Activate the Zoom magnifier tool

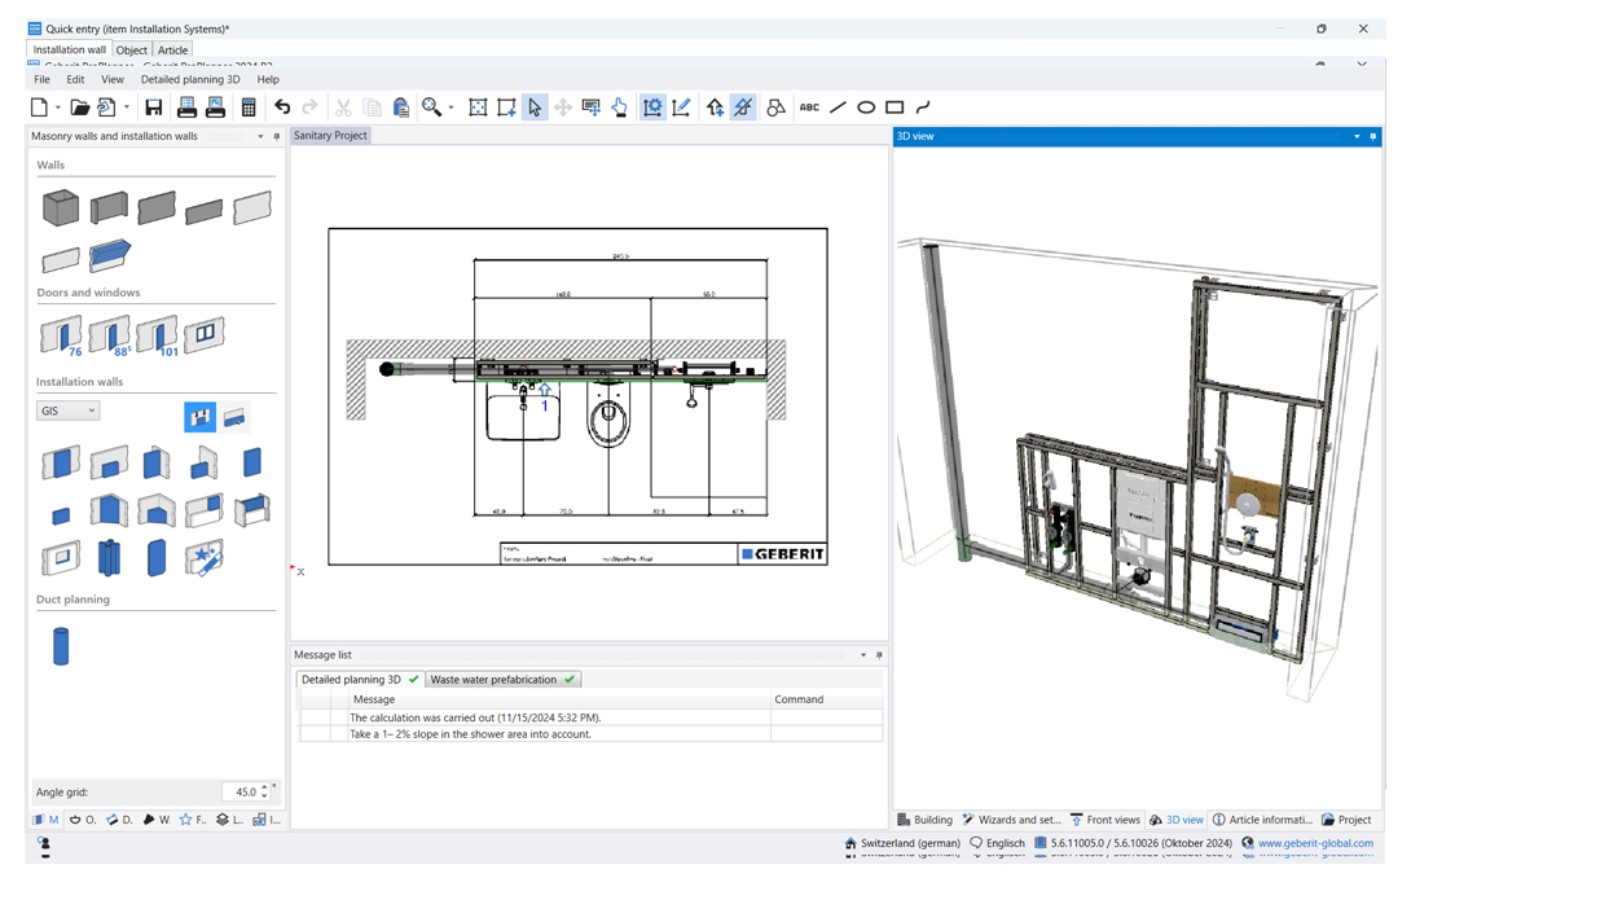430,107
